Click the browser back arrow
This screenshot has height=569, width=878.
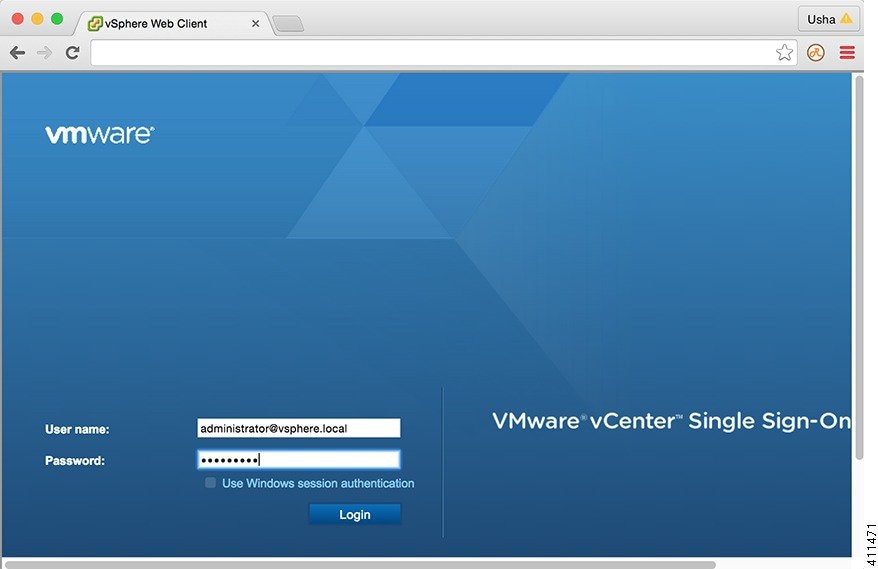click(x=17, y=53)
